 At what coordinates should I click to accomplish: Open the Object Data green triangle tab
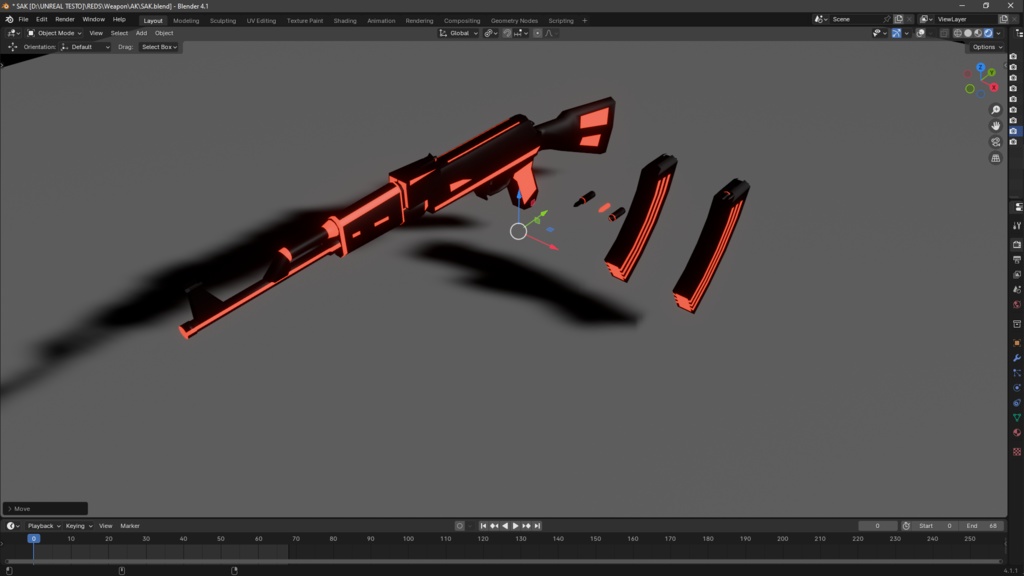tap(1017, 418)
